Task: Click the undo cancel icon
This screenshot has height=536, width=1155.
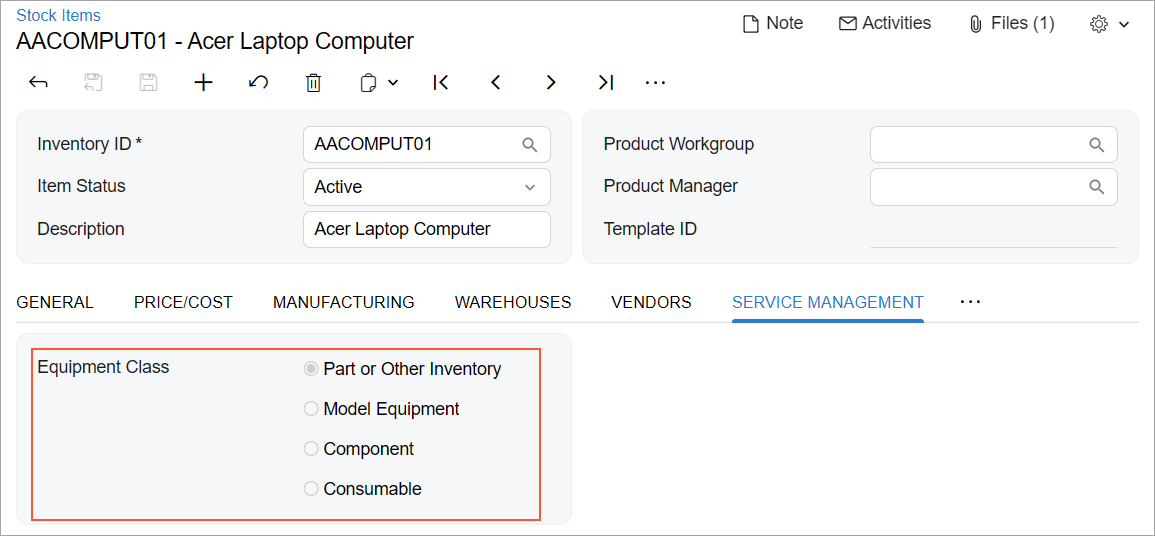Action: tap(258, 83)
